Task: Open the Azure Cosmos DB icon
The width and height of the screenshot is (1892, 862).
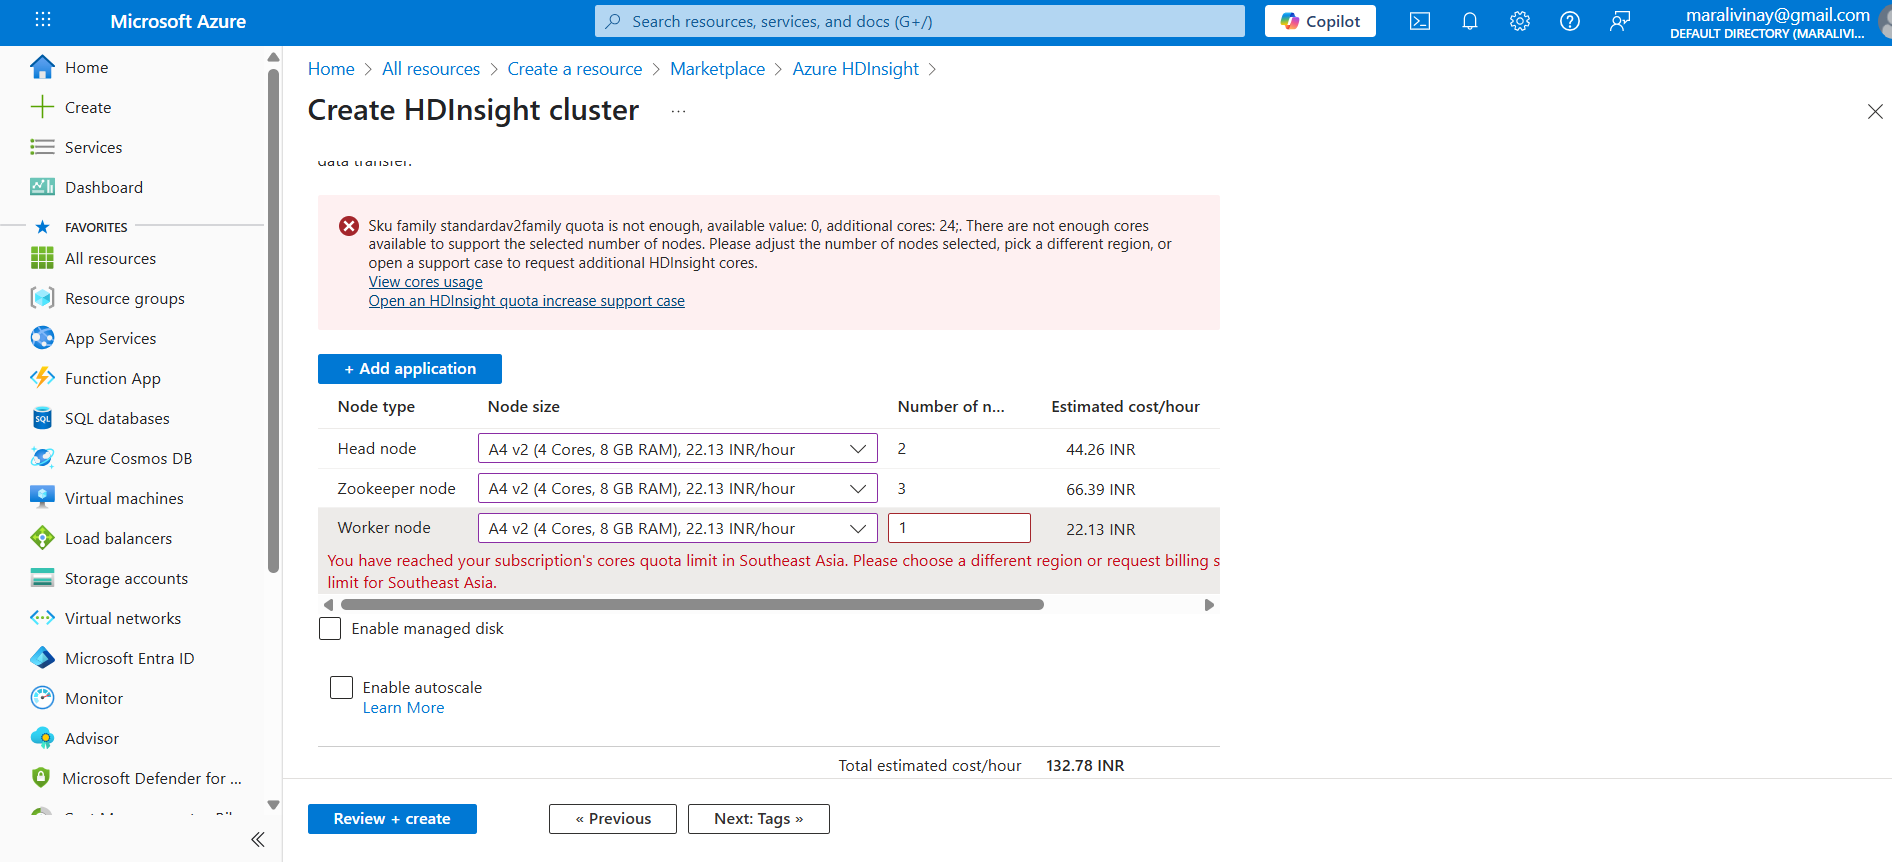Action: (42, 458)
